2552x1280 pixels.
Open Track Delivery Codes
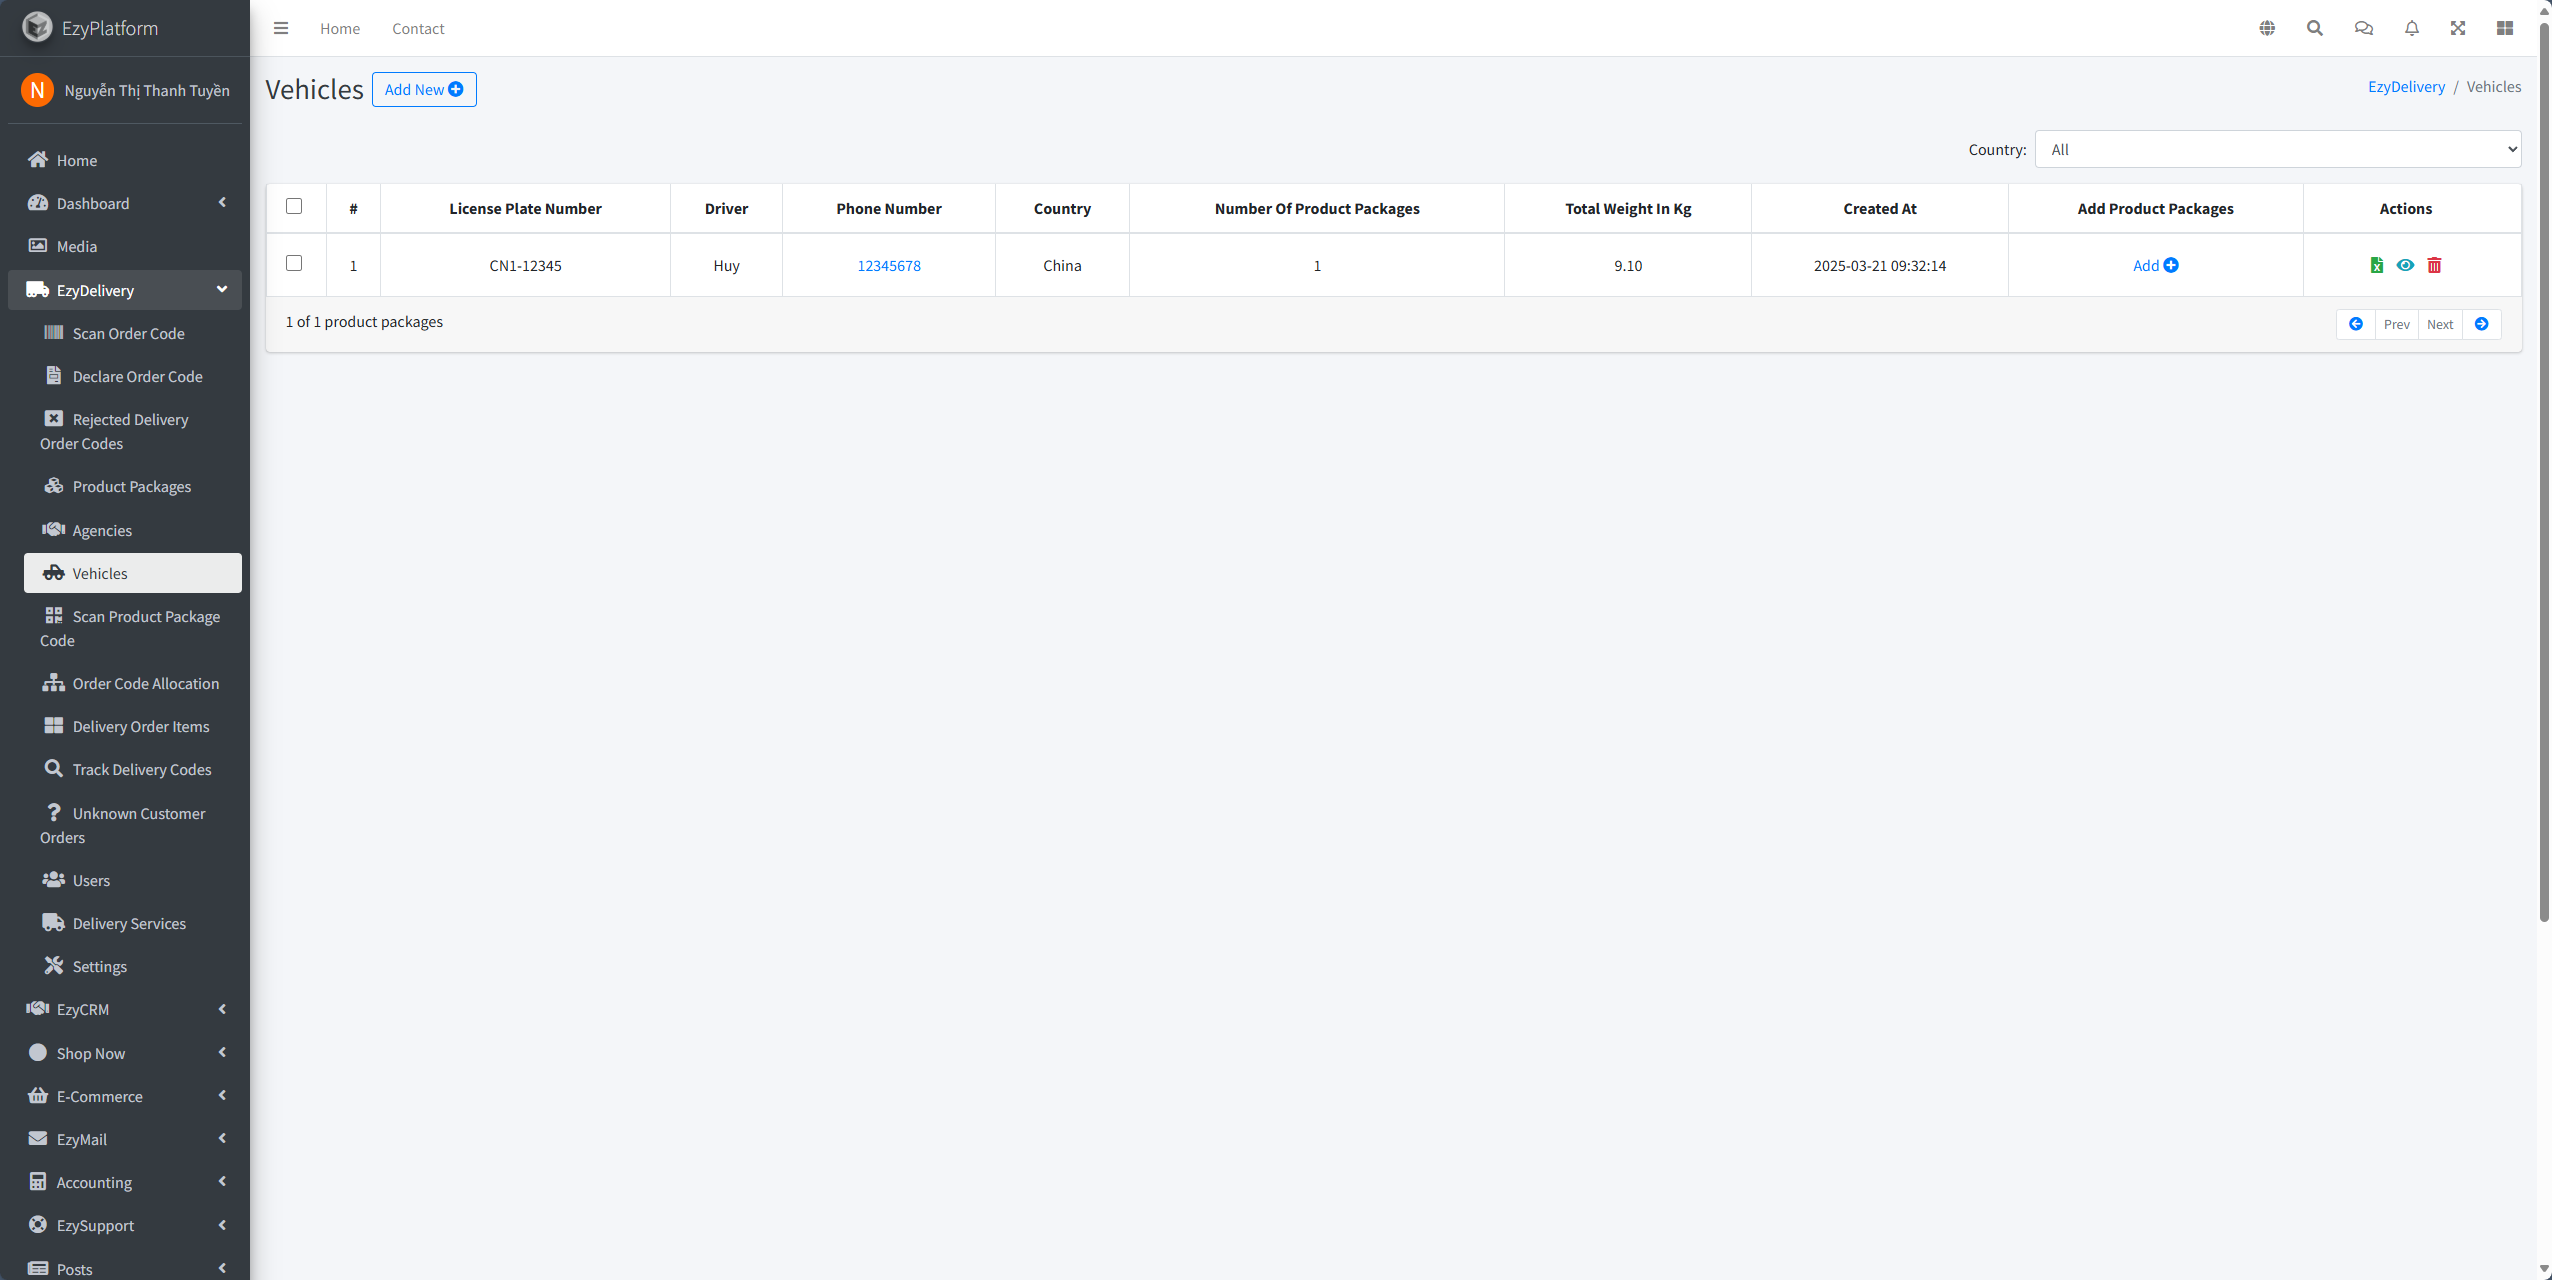tap(133, 769)
